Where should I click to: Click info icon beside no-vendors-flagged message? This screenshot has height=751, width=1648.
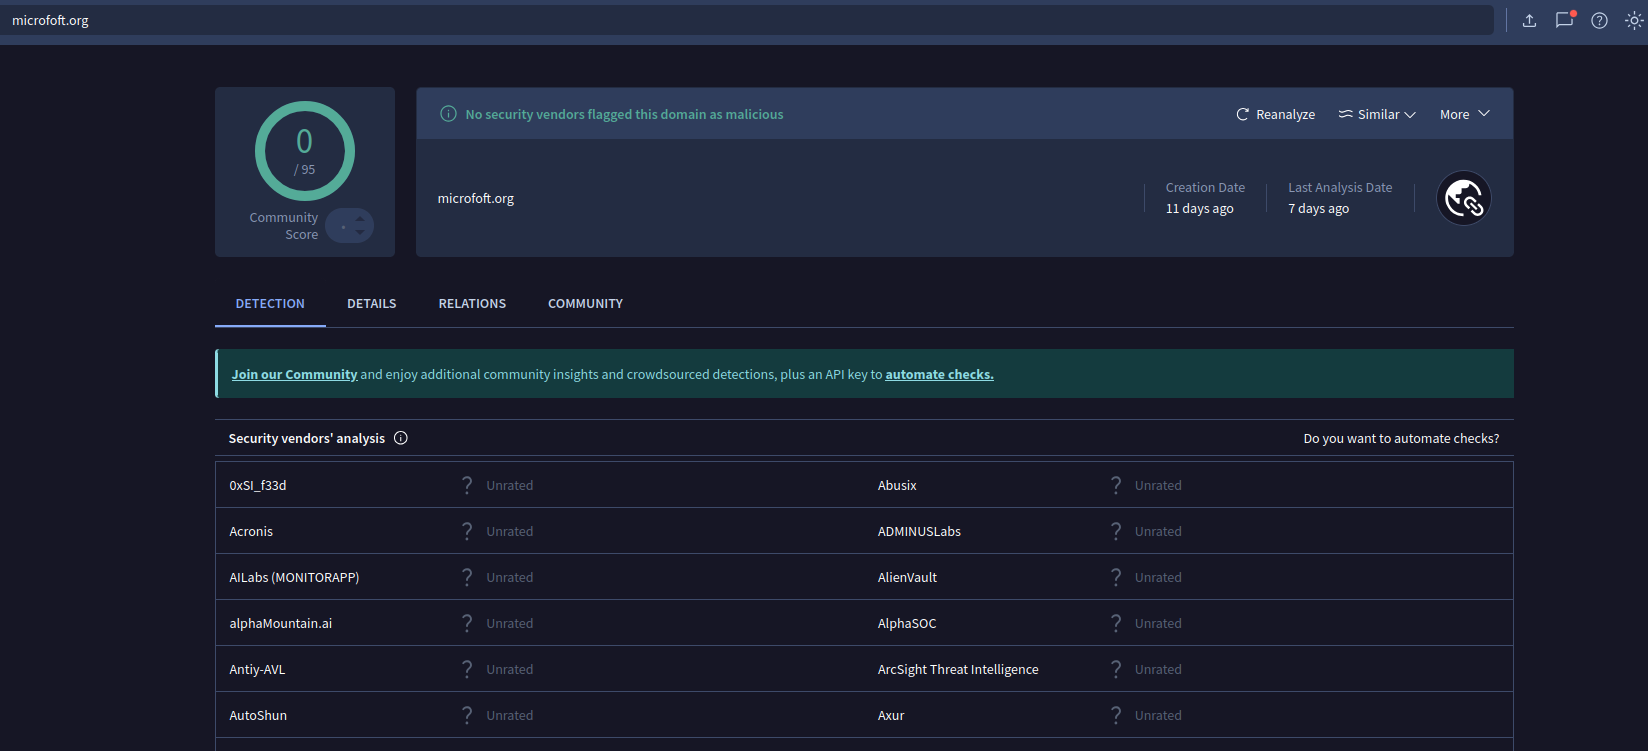point(449,114)
